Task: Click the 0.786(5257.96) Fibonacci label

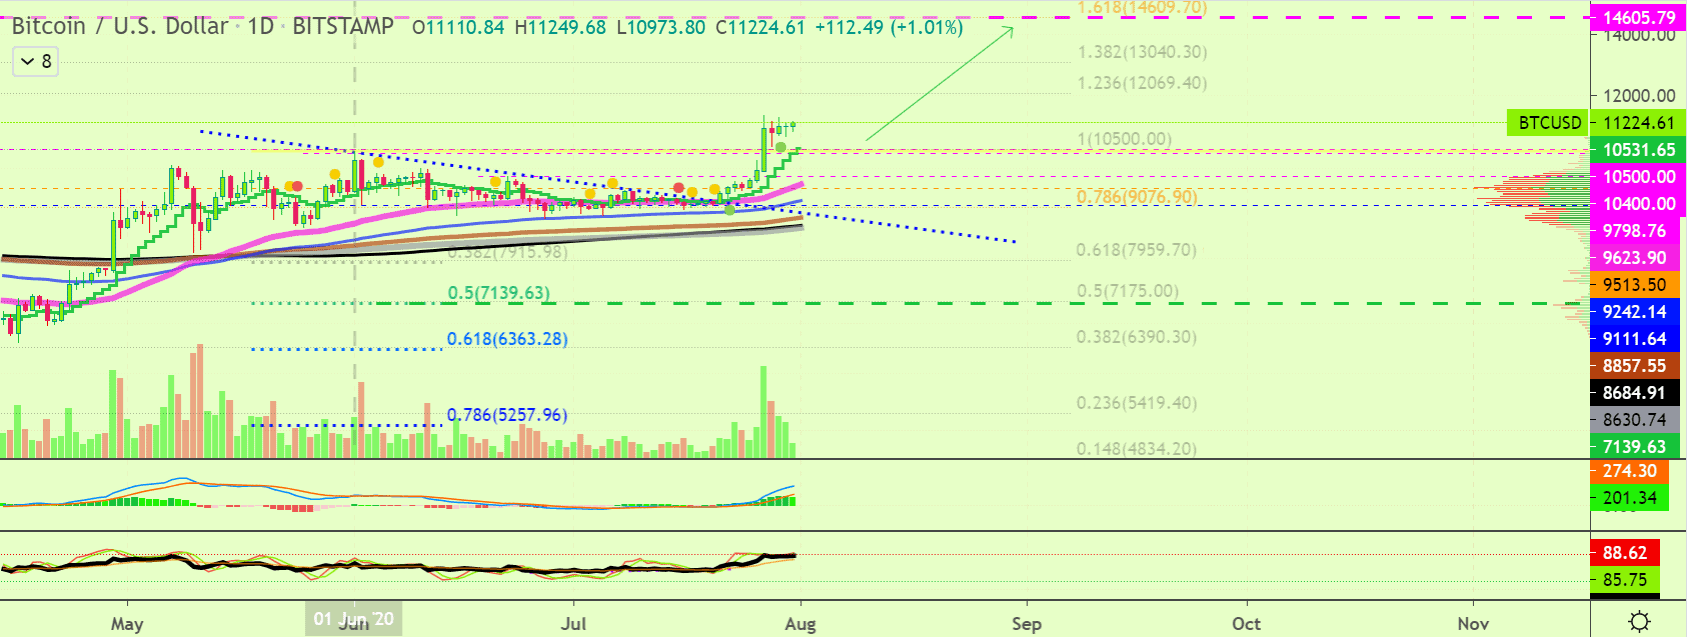Action: click(507, 415)
